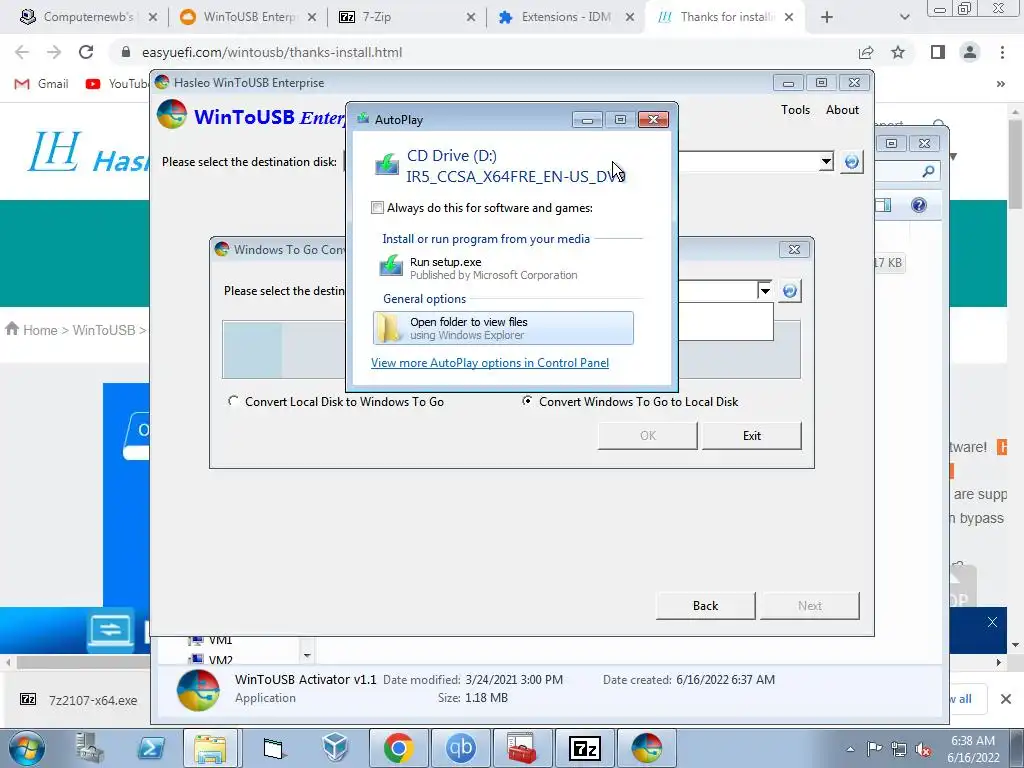Select VM2 in Explorer tree
Viewport: 1024px width, 768px height.
click(x=220, y=660)
